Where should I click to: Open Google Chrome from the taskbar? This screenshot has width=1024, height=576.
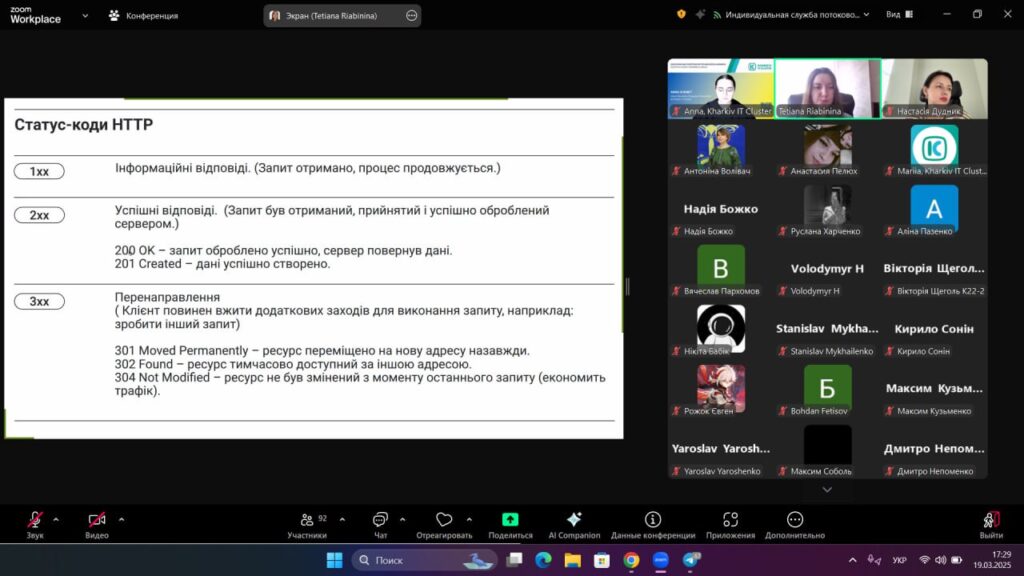tap(631, 560)
